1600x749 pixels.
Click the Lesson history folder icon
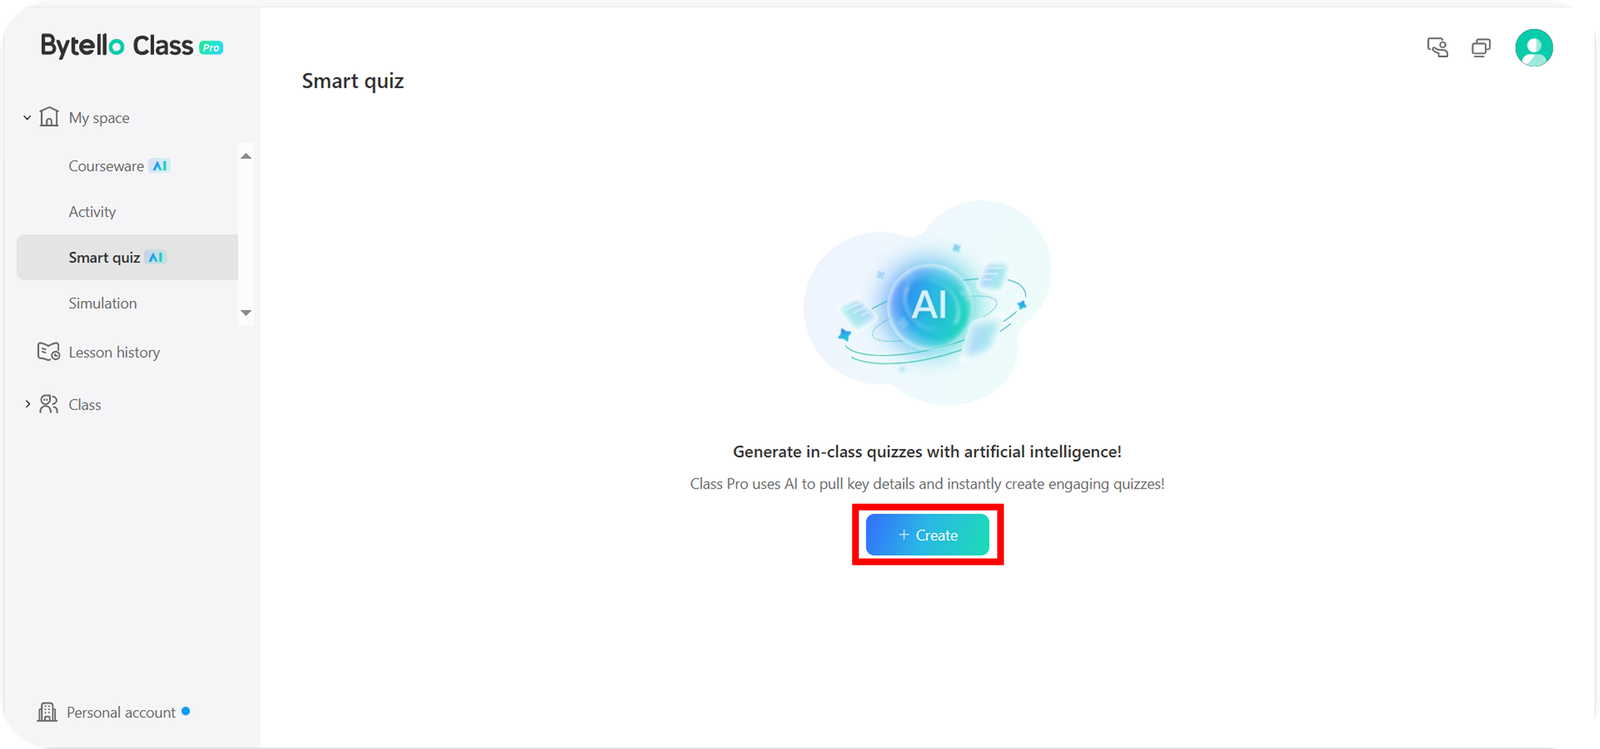48,352
